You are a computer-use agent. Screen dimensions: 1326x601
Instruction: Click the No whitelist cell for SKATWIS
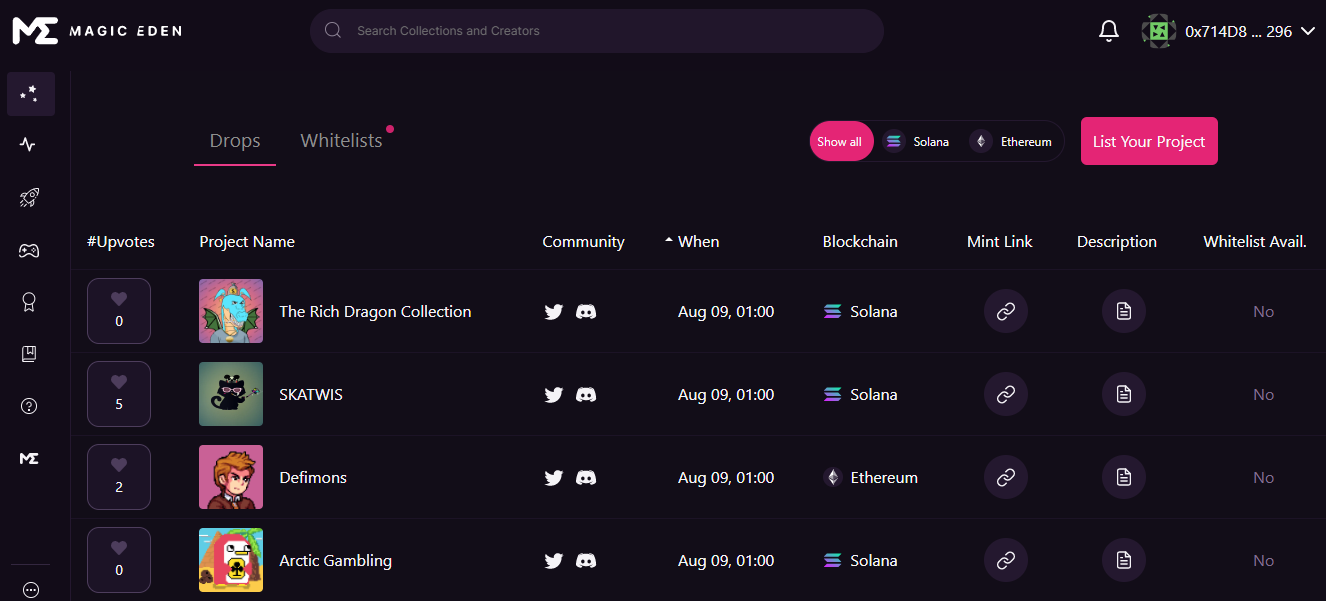click(1264, 395)
